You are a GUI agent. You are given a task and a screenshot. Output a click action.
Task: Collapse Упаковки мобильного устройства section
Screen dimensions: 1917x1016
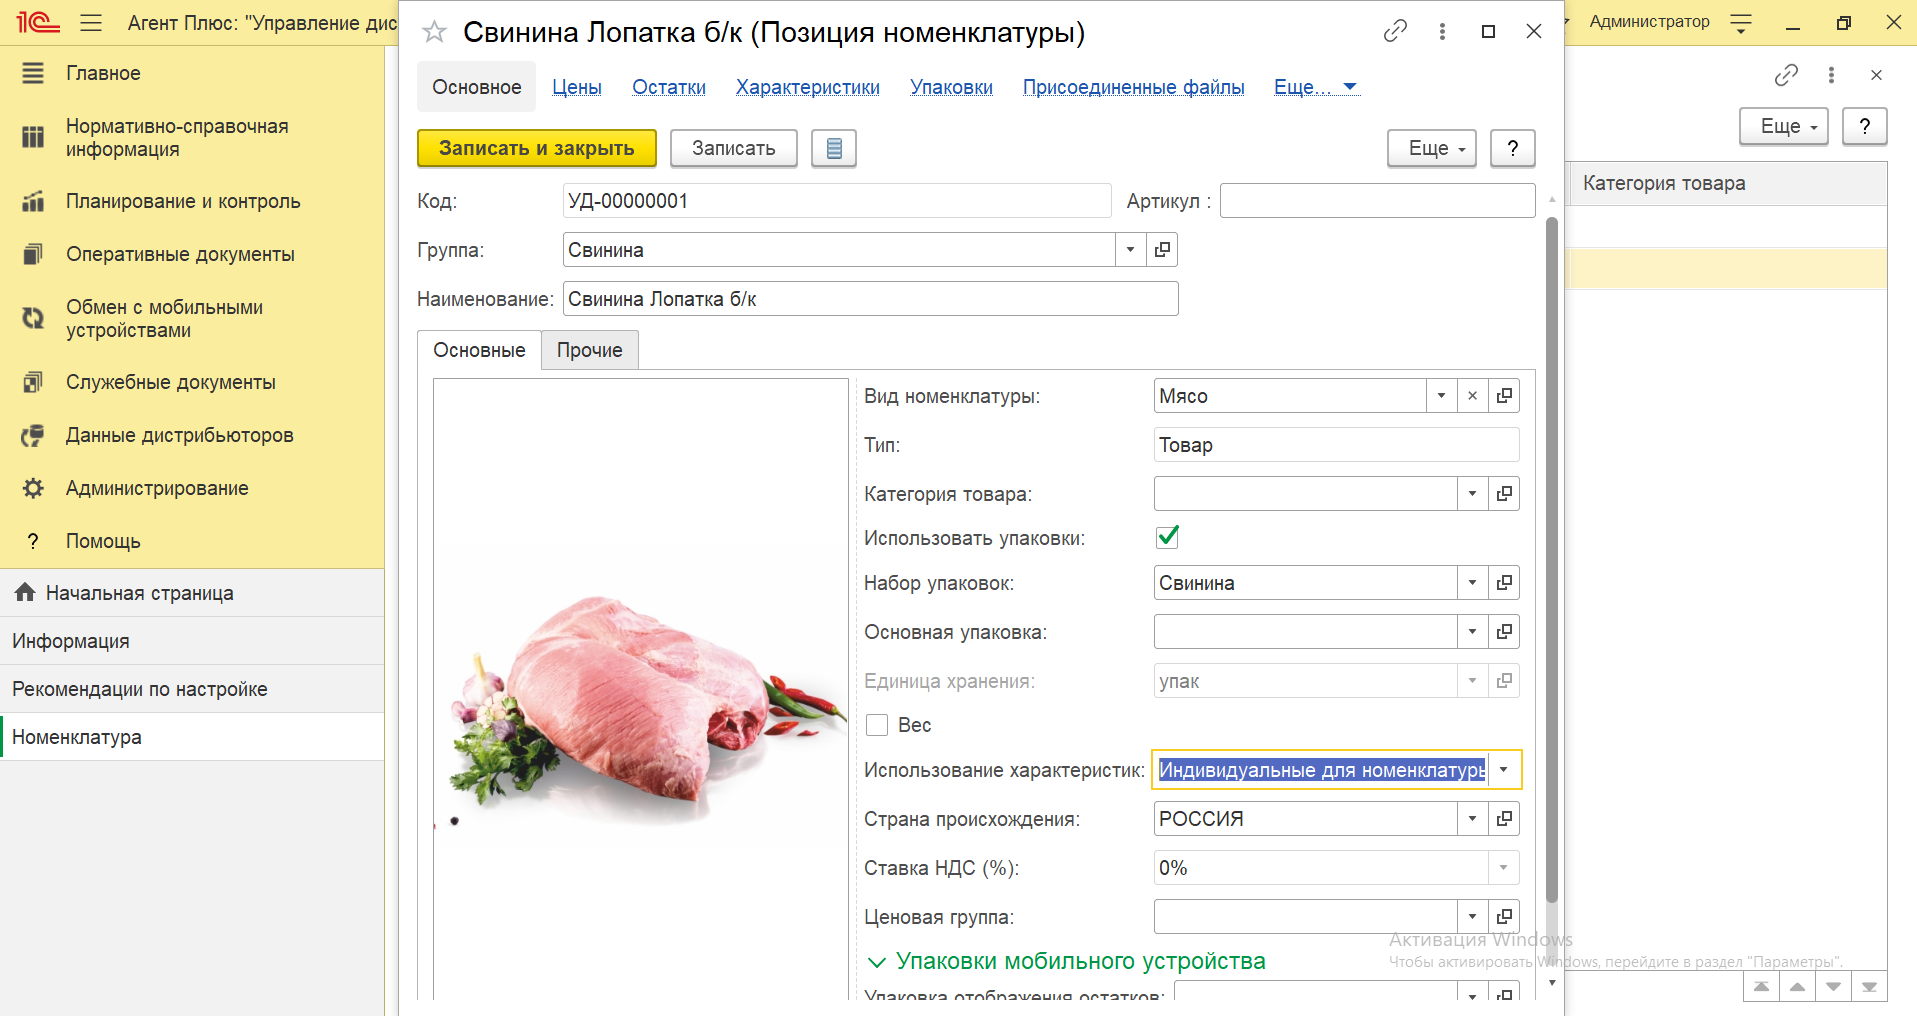pyautogui.click(x=877, y=962)
